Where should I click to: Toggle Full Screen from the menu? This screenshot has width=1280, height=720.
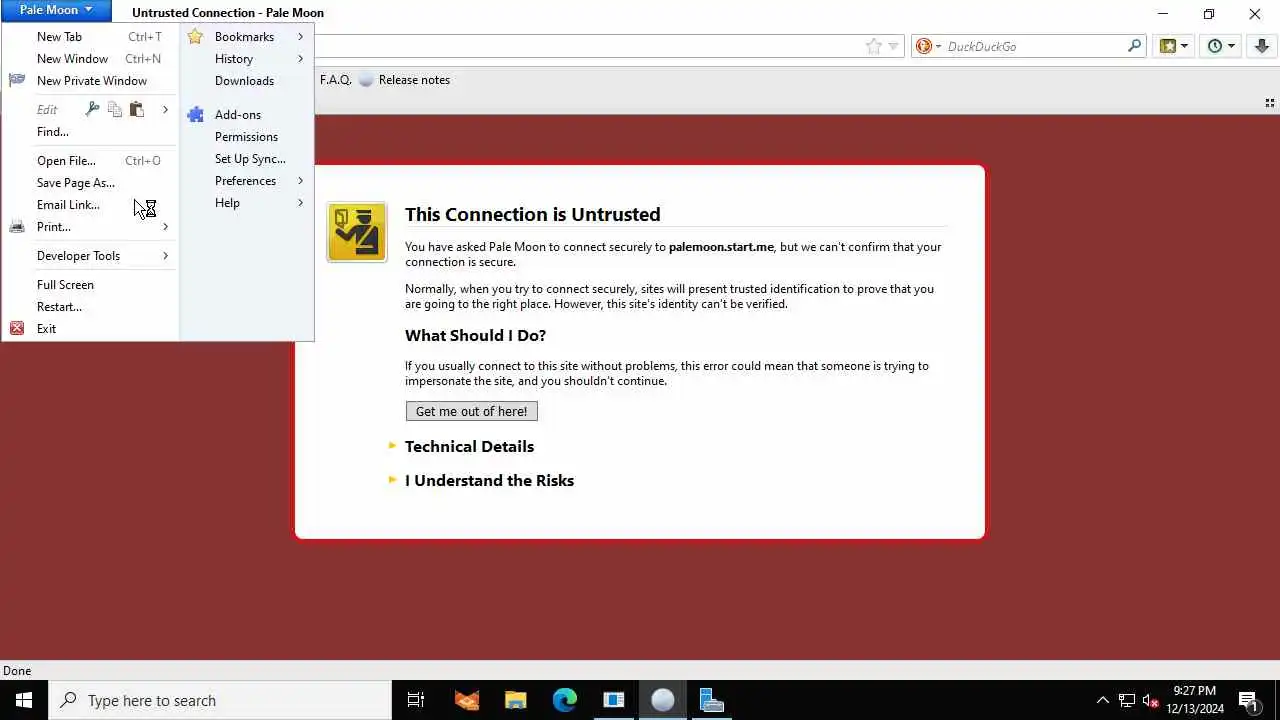pos(91,285)
